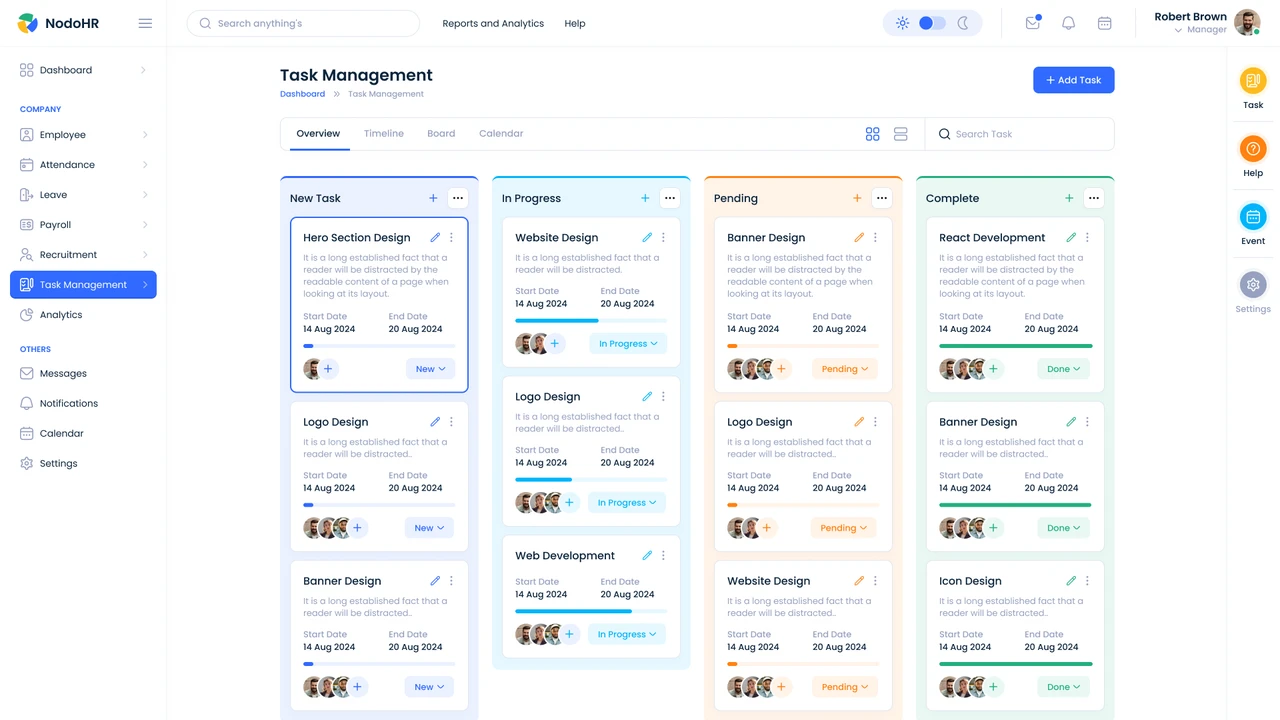Open New status dropdown on Hero Section Design
This screenshot has height=720, width=1280.
click(x=431, y=369)
